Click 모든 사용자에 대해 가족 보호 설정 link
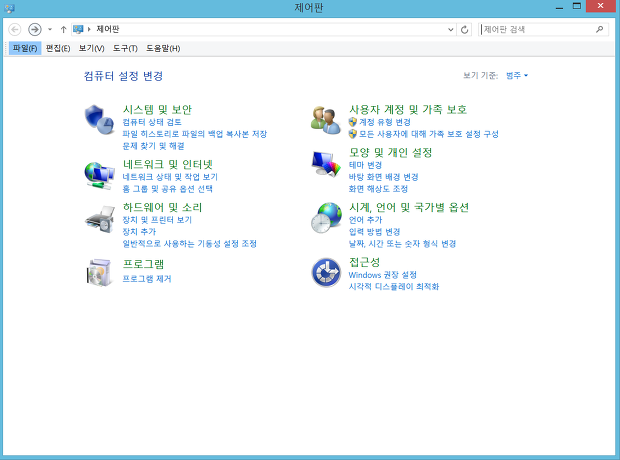Viewport: 620px width, 460px height. 429,134
